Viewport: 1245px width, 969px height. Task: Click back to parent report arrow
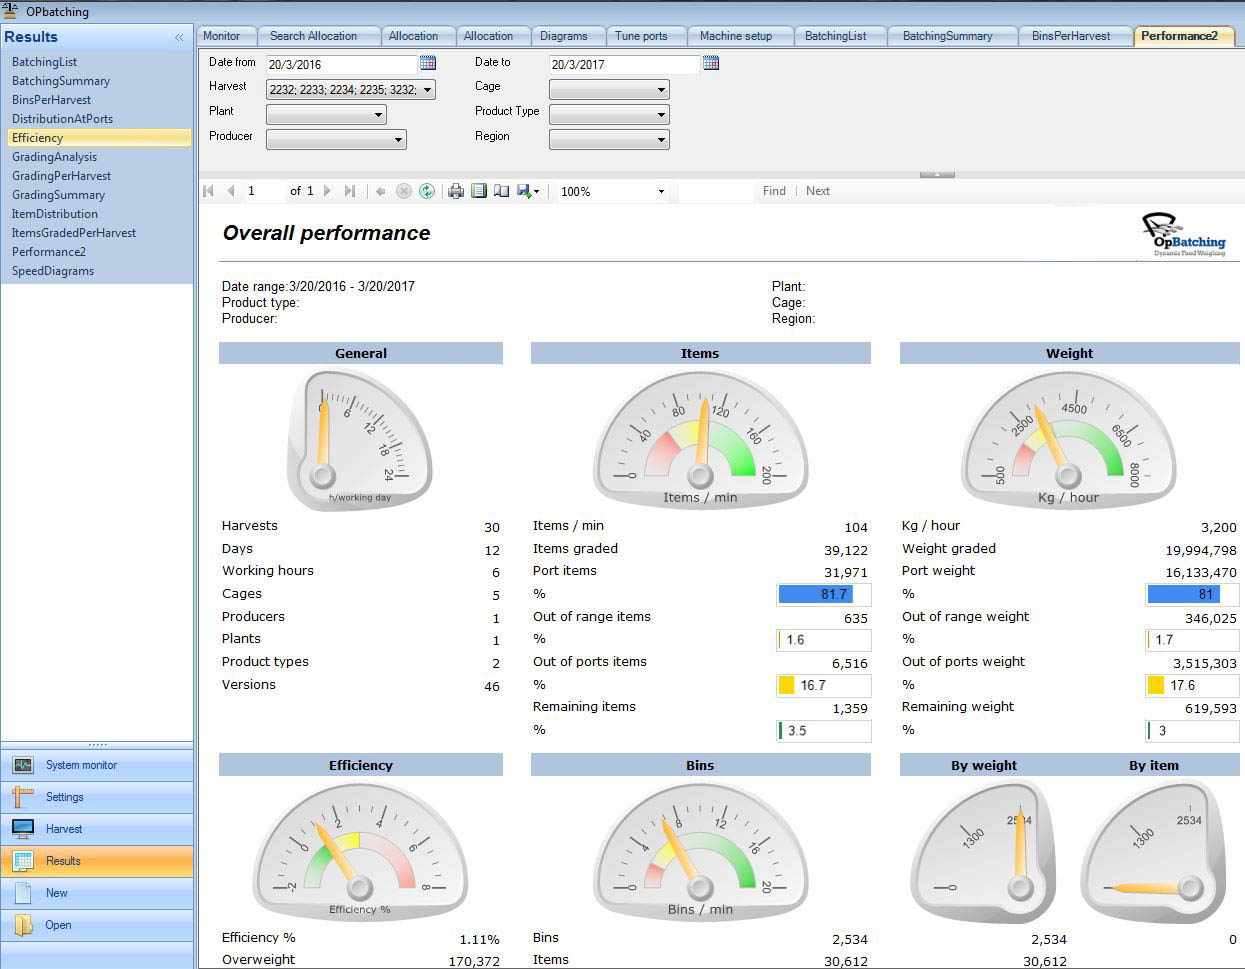(x=381, y=191)
